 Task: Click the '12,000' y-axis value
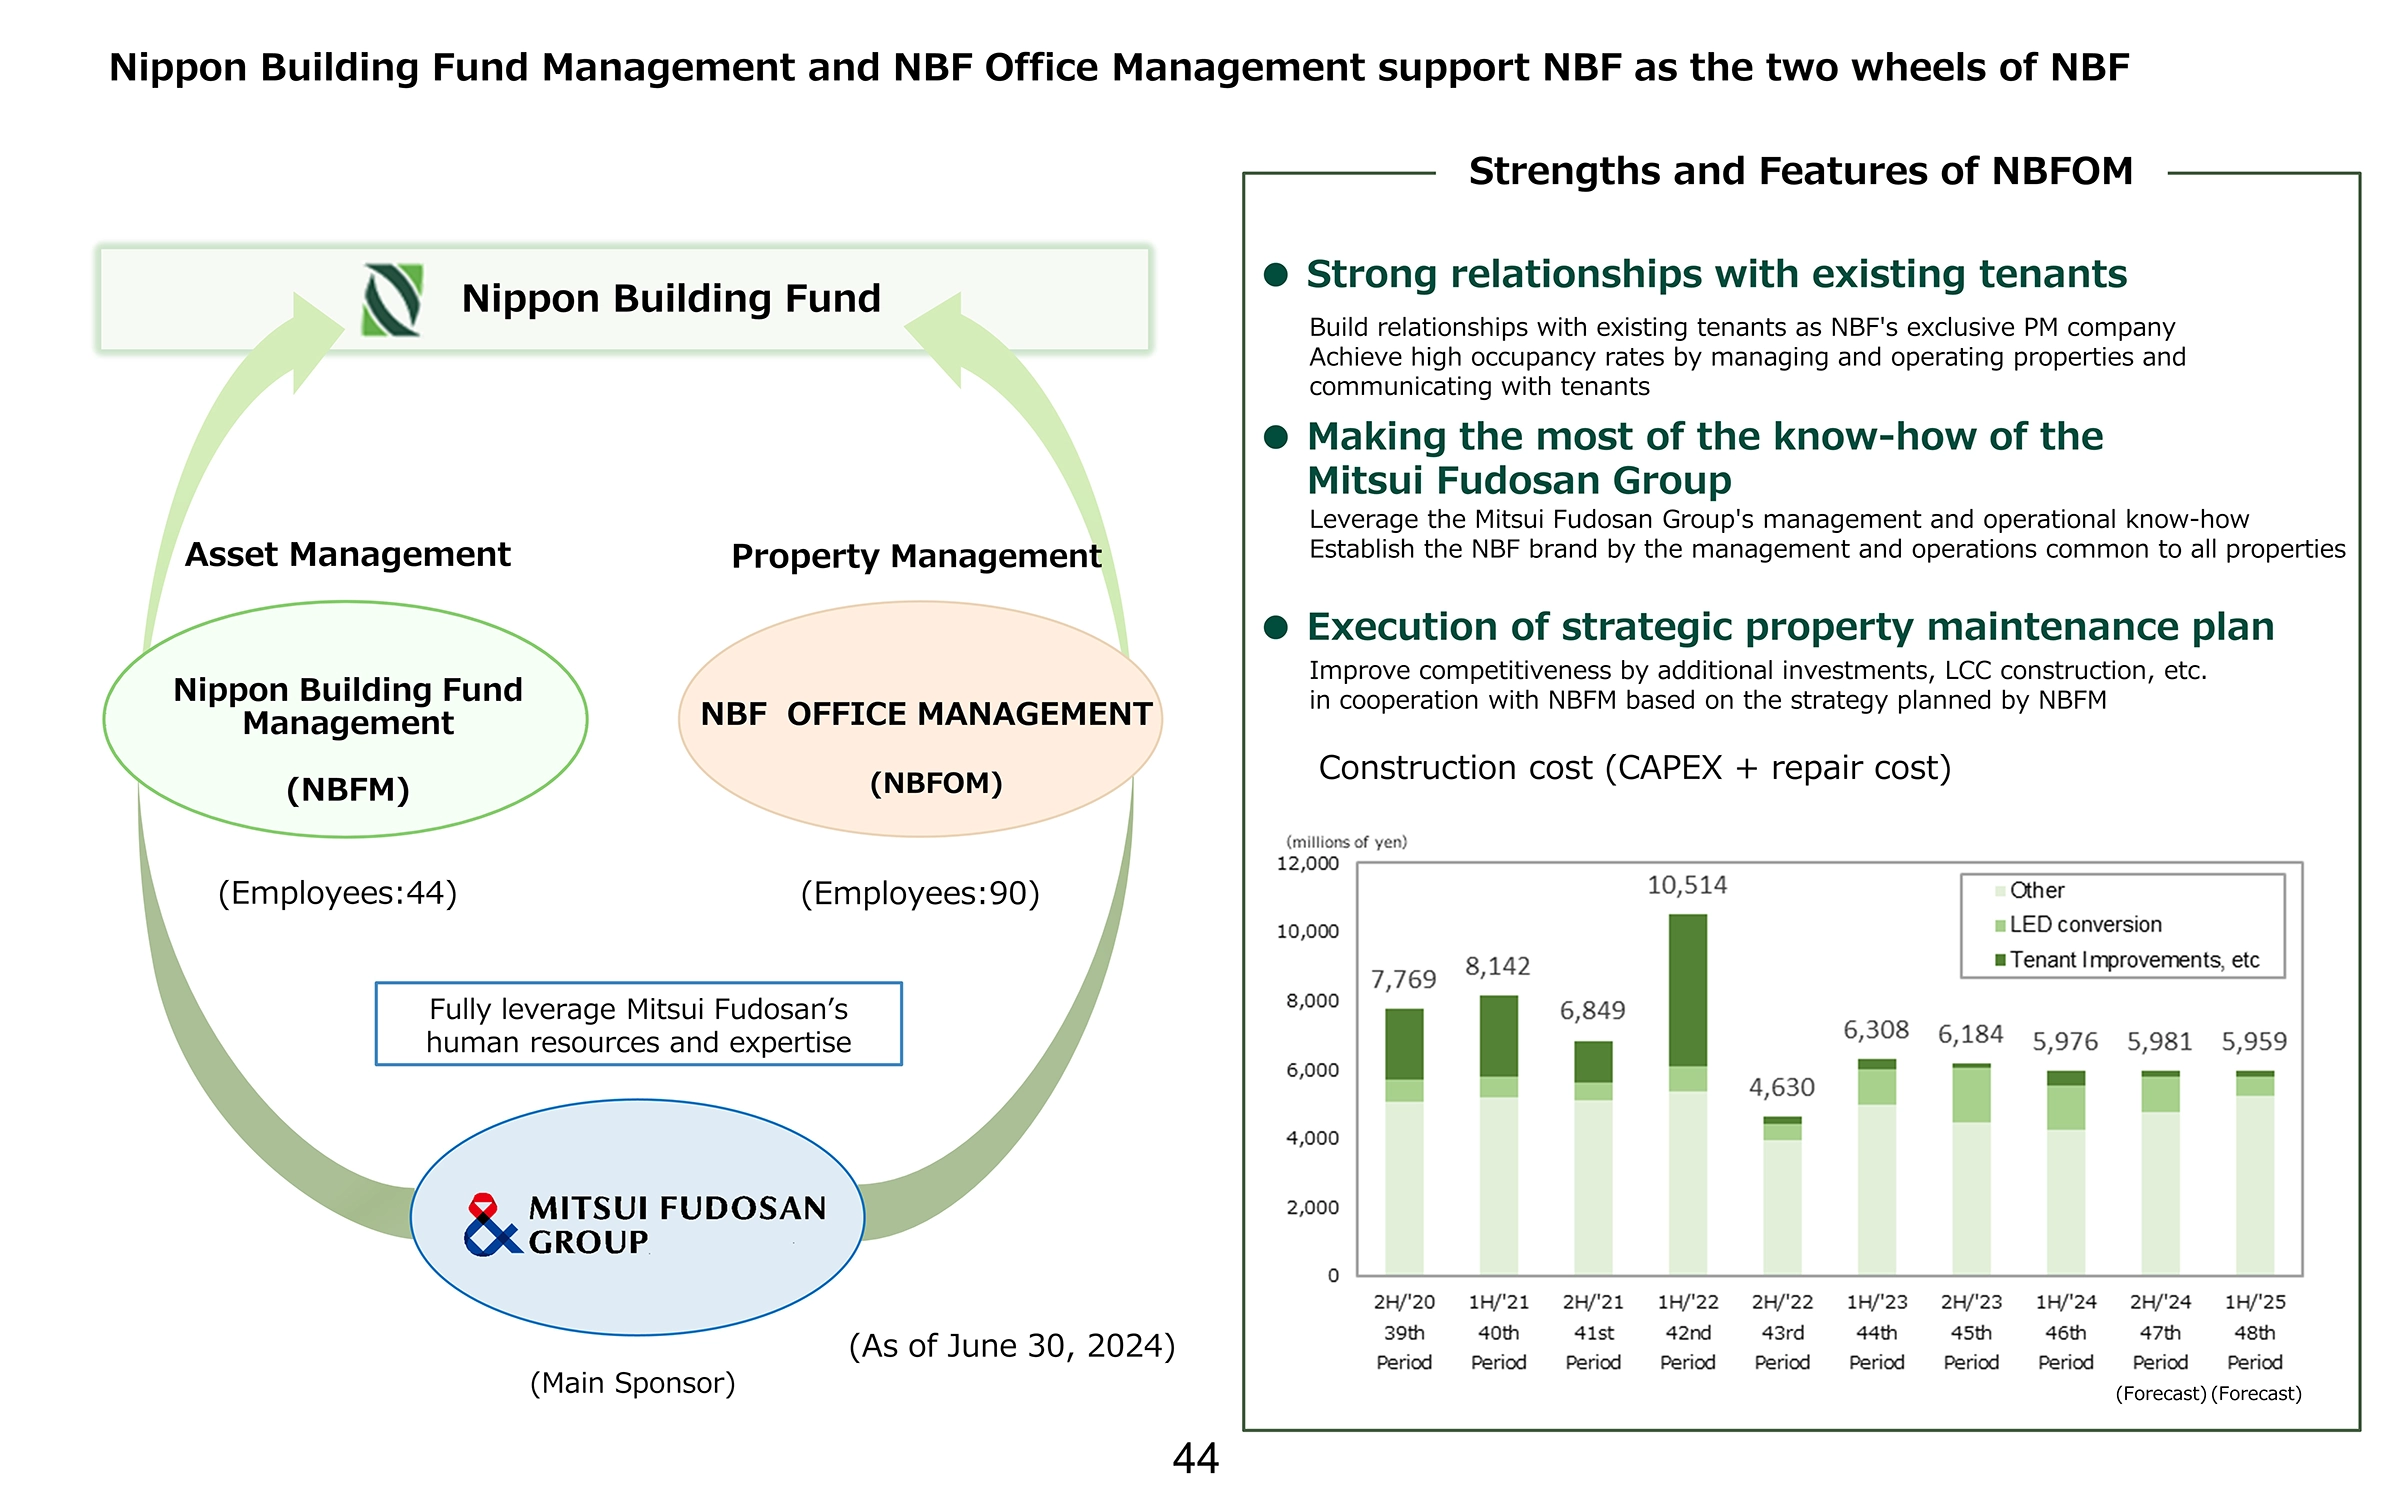[1308, 864]
